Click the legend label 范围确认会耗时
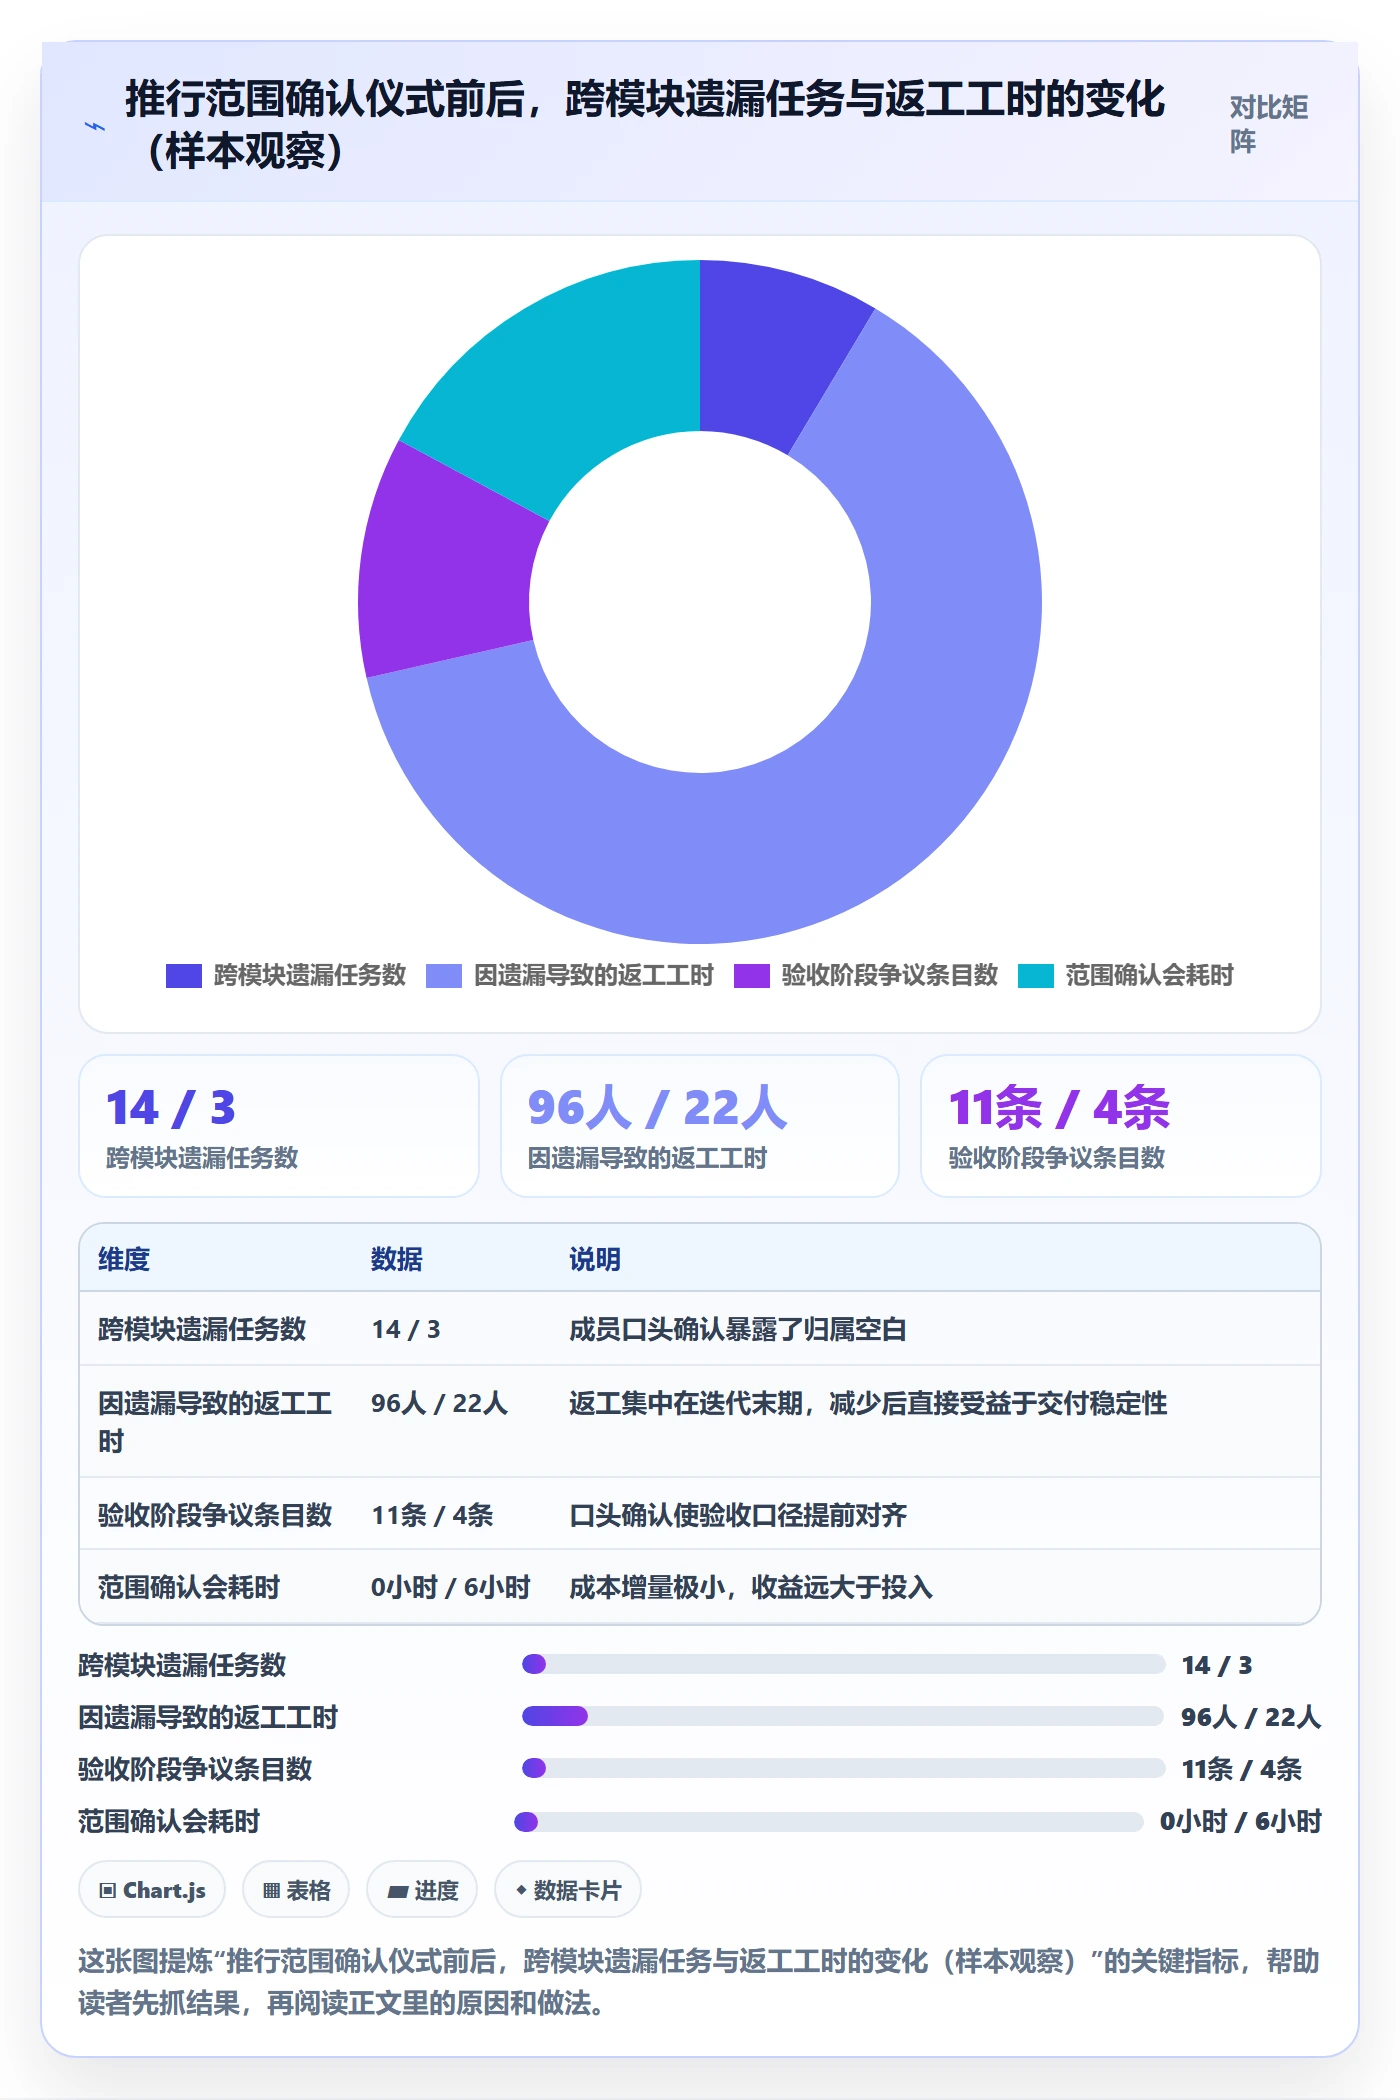 tap(1150, 975)
